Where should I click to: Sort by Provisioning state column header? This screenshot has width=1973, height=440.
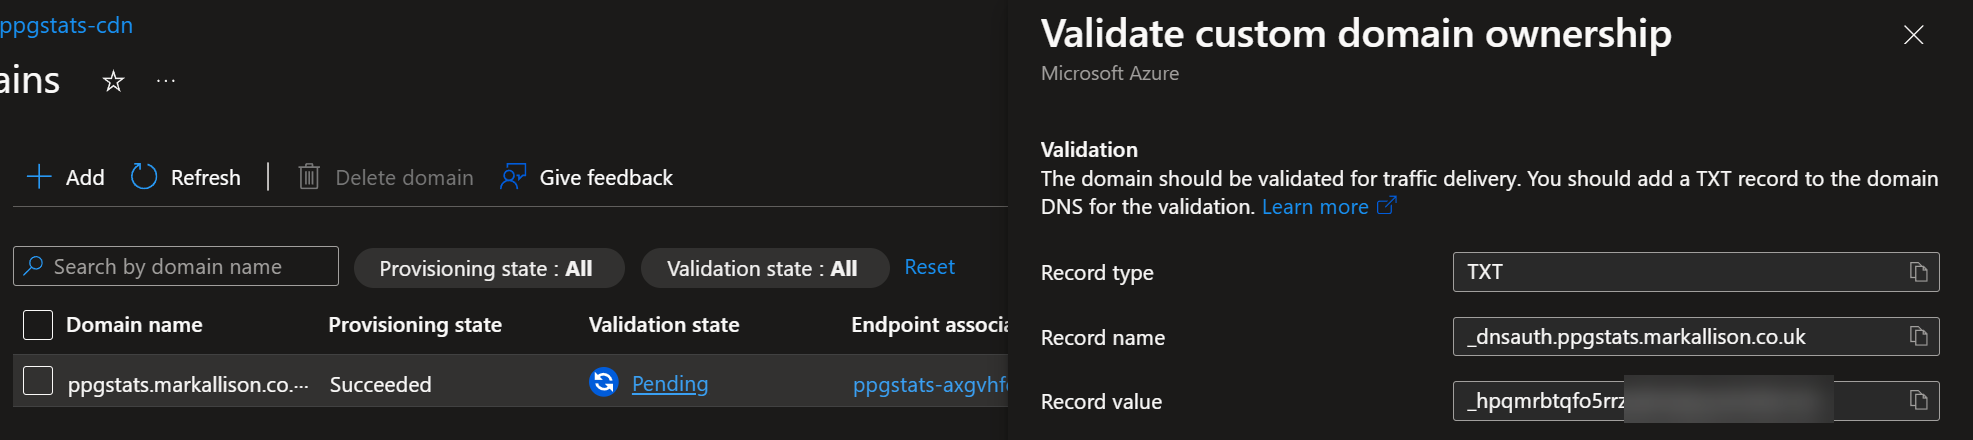click(415, 325)
